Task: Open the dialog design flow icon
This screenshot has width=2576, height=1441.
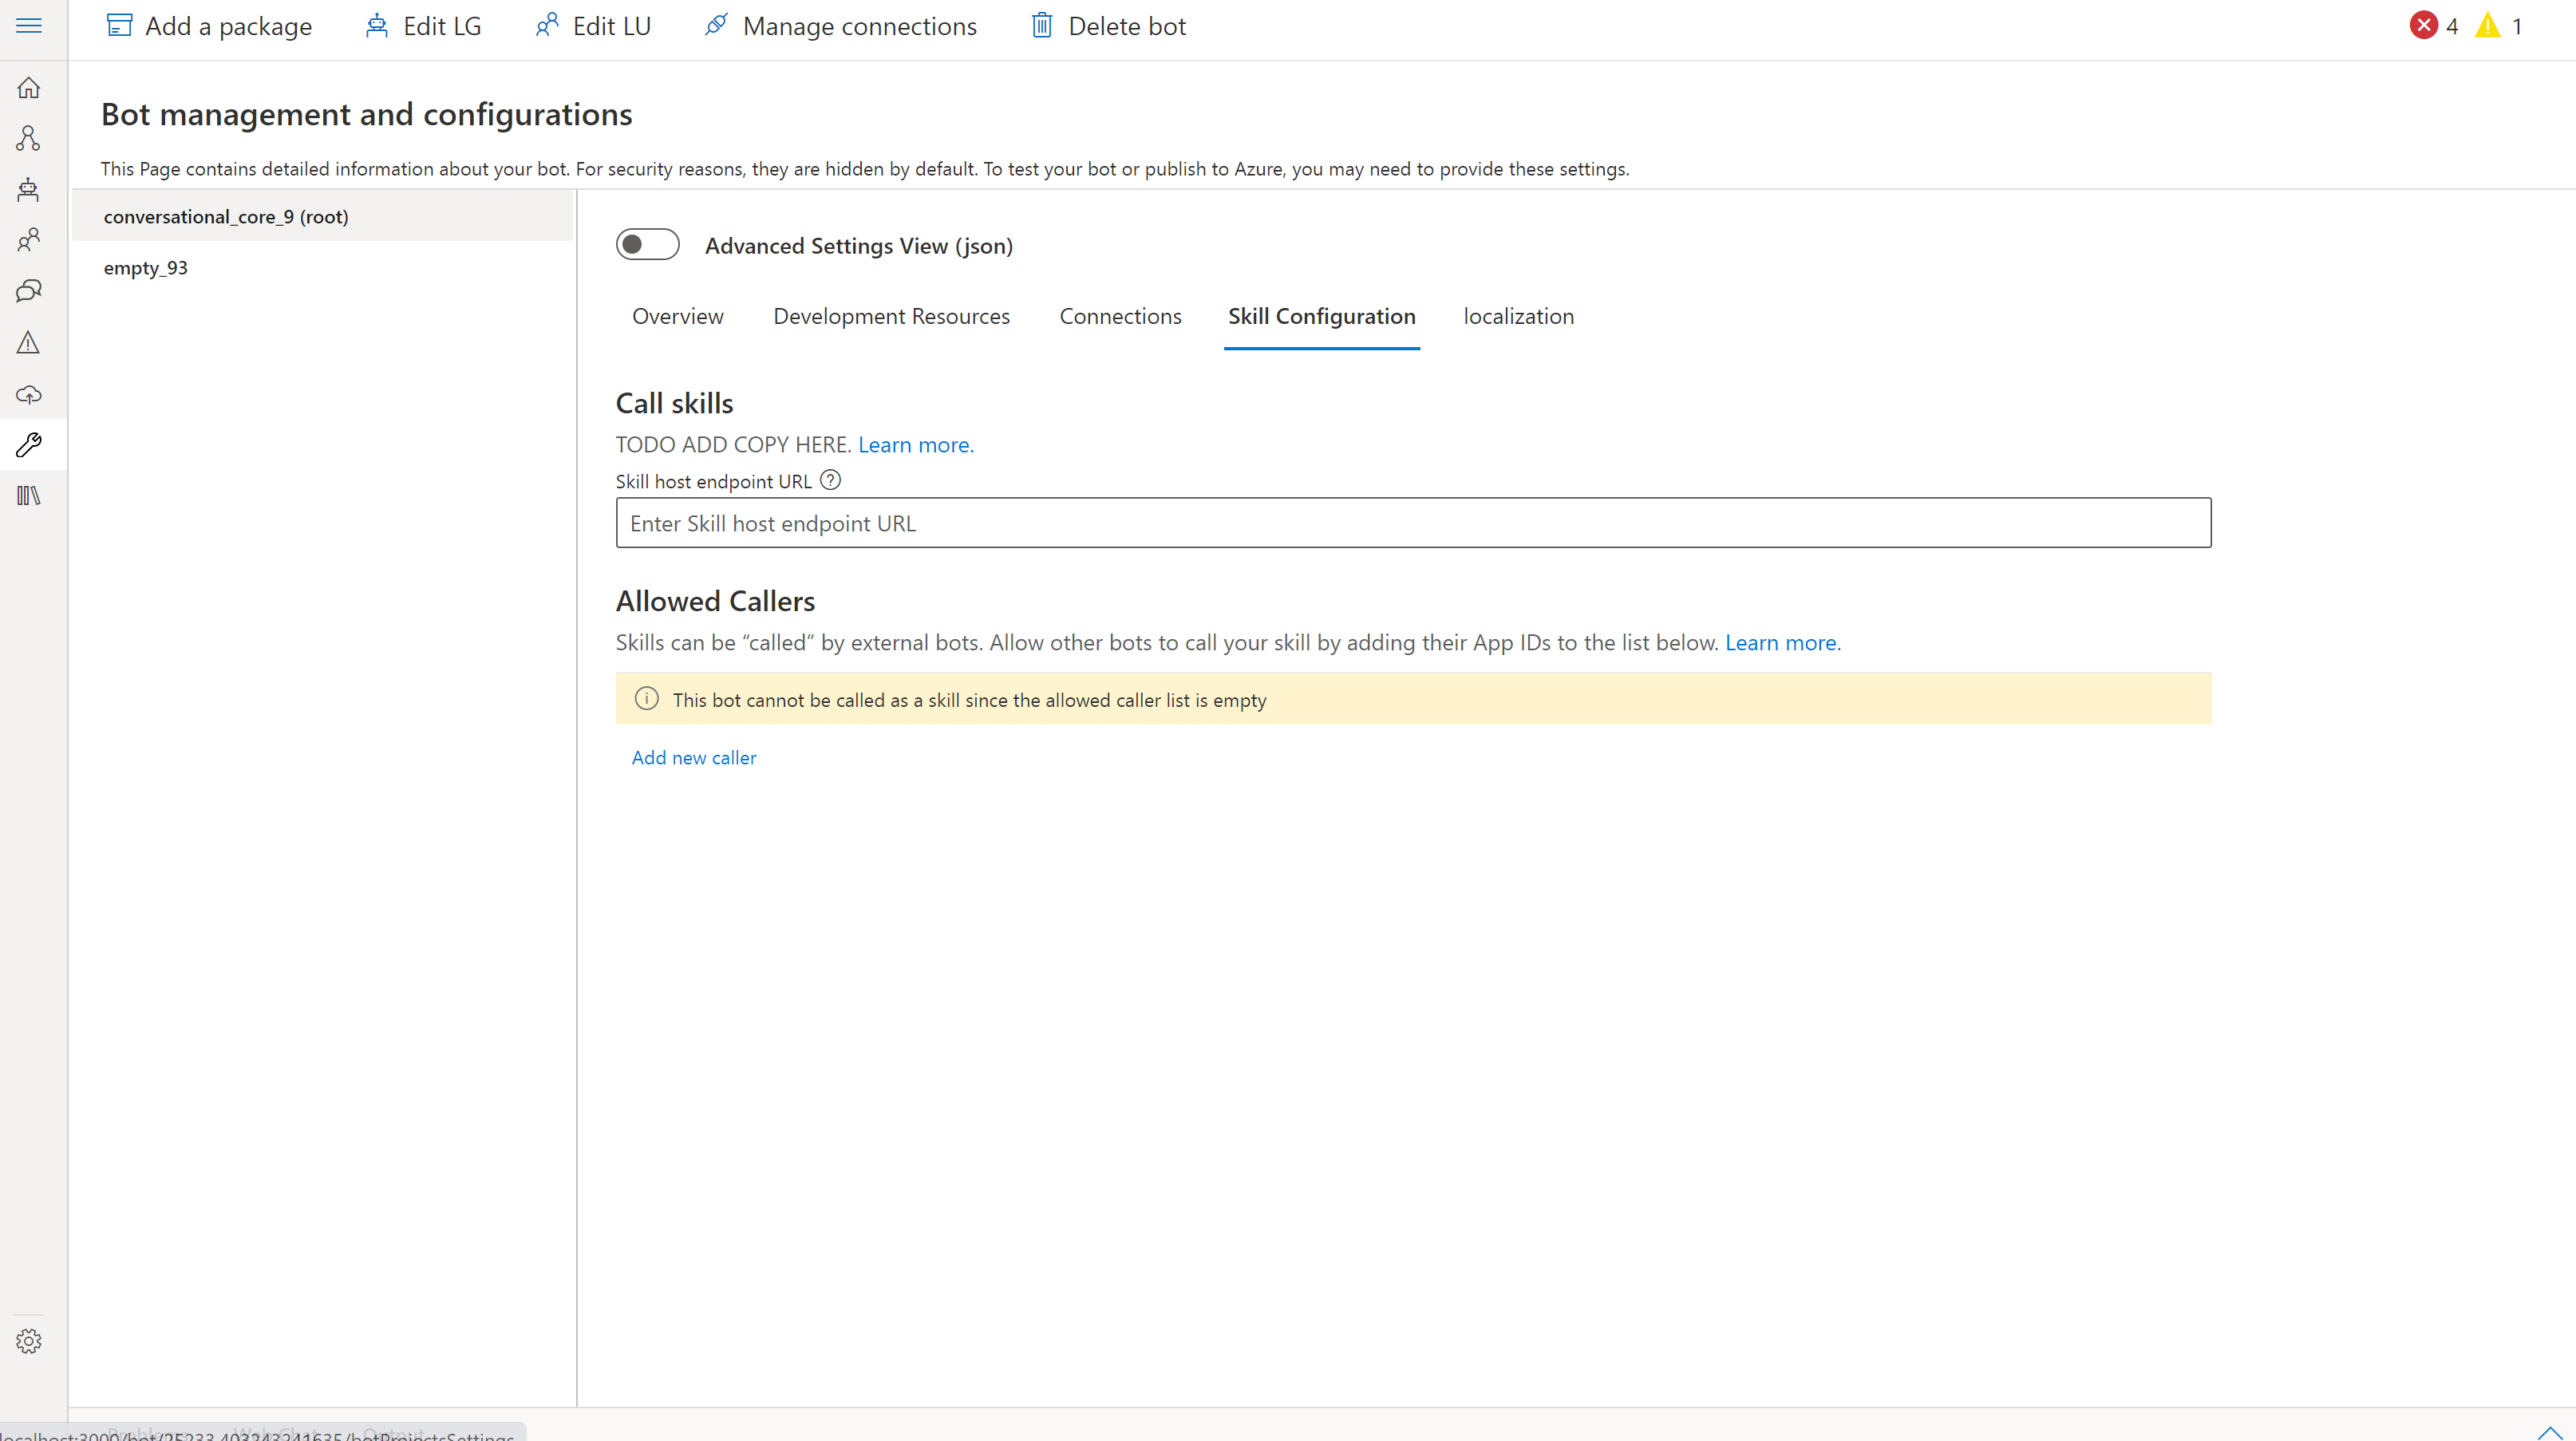Action: tap(29, 138)
